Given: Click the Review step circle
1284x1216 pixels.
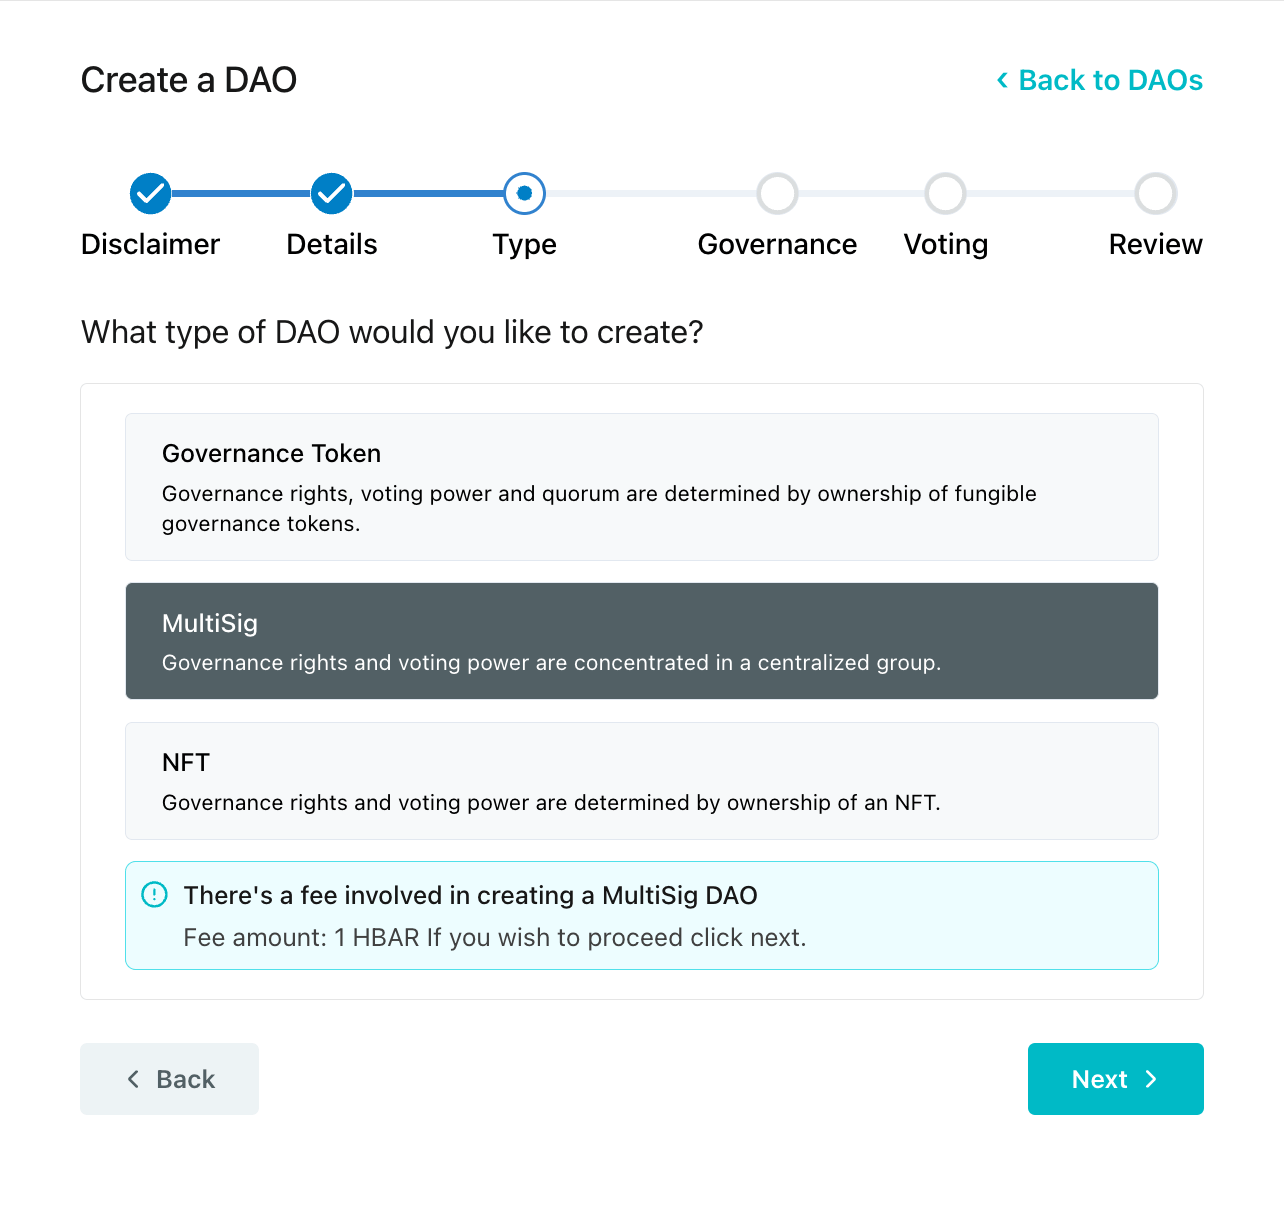Looking at the screenshot, I should [1155, 193].
